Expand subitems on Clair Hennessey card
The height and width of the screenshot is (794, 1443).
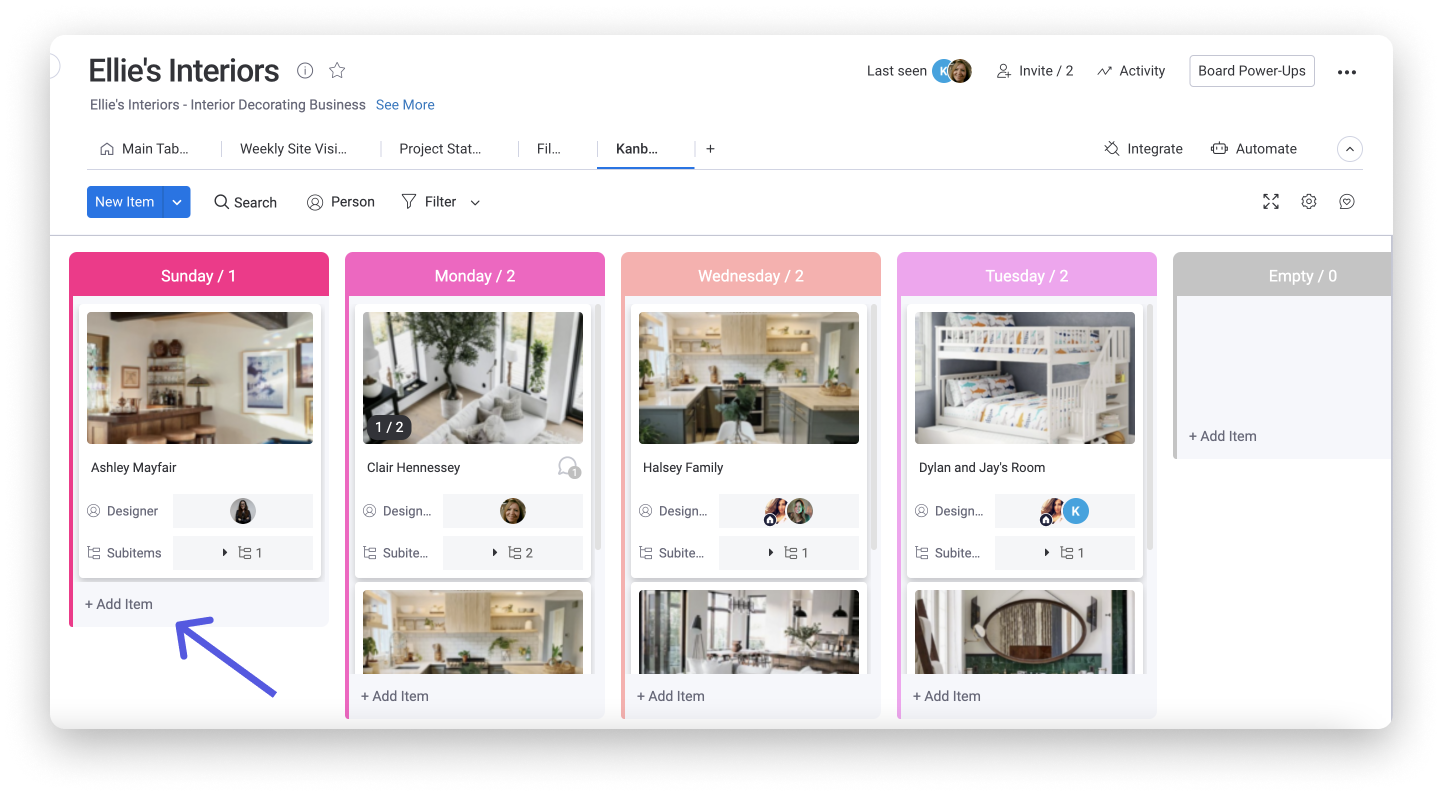[x=513, y=553]
